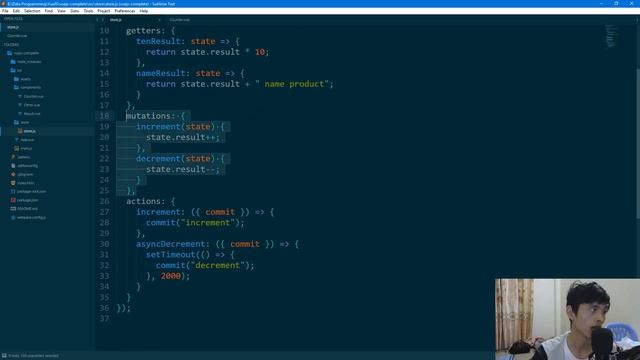
Task: Click the markdown icon beside README.md
Action: 13,209
